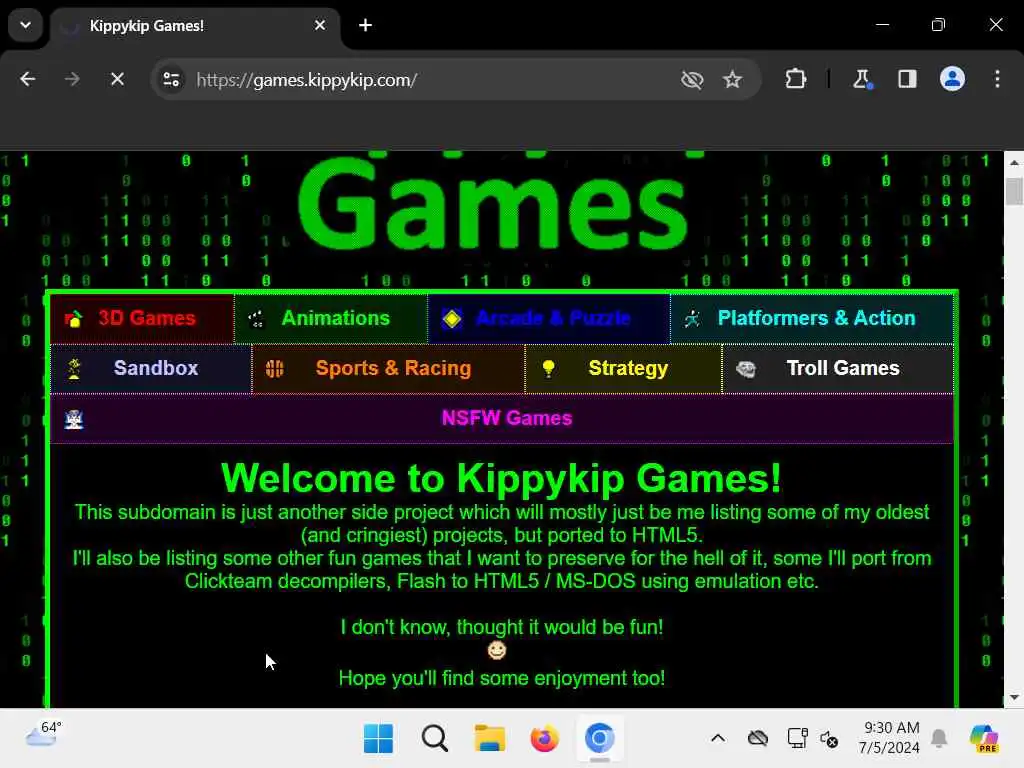This screenshot has height=768, width=1024.
Task: Open the 3D Games category
Action: (142, 319)
